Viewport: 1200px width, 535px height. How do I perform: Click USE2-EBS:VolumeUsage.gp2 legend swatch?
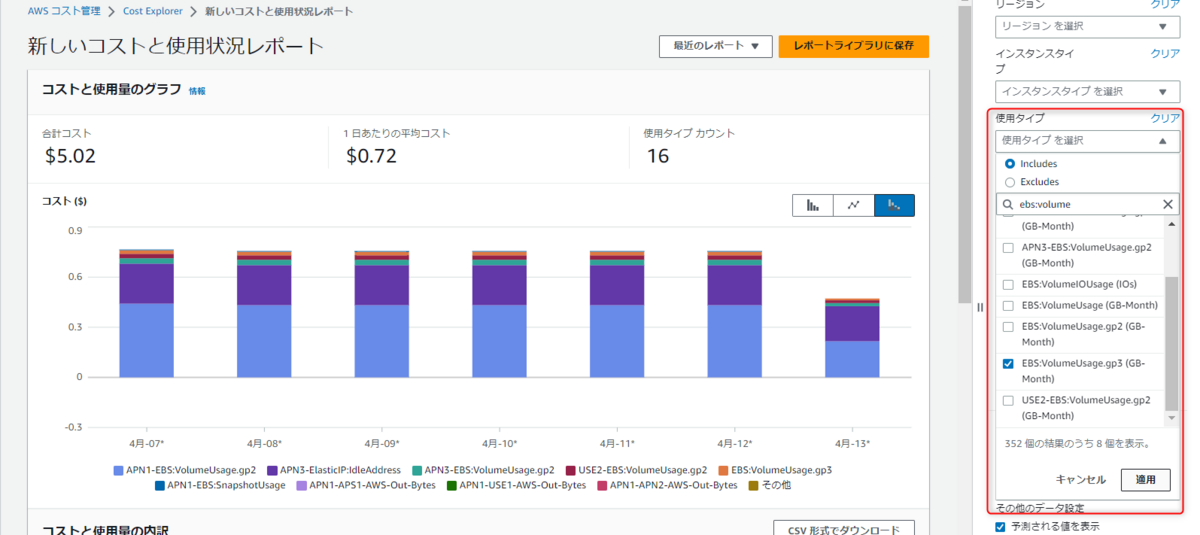(x=570, y=469)
